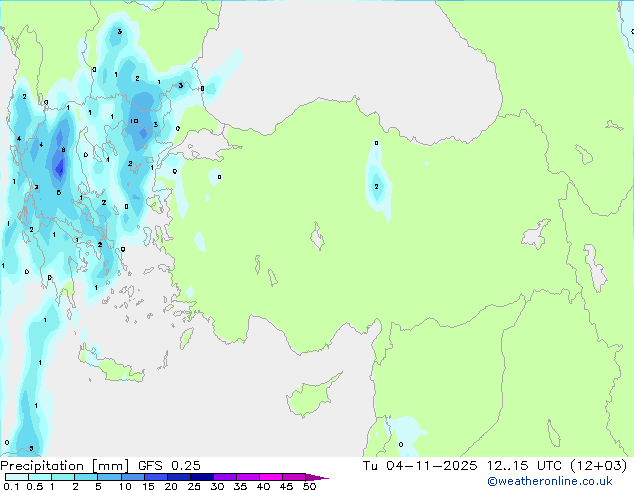Click the legend value label "30"
This screenshot has height=490, width=634.
pos(217,486)
